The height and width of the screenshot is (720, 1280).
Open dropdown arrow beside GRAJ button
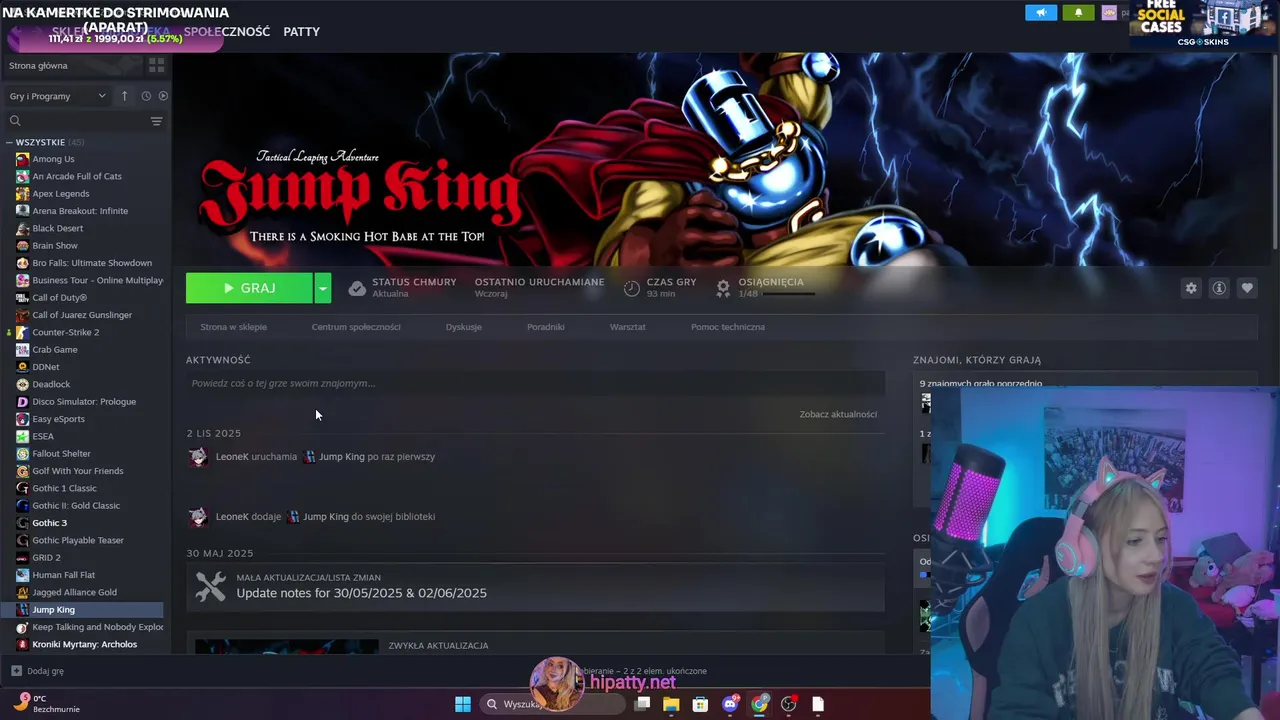coord(322,288)
